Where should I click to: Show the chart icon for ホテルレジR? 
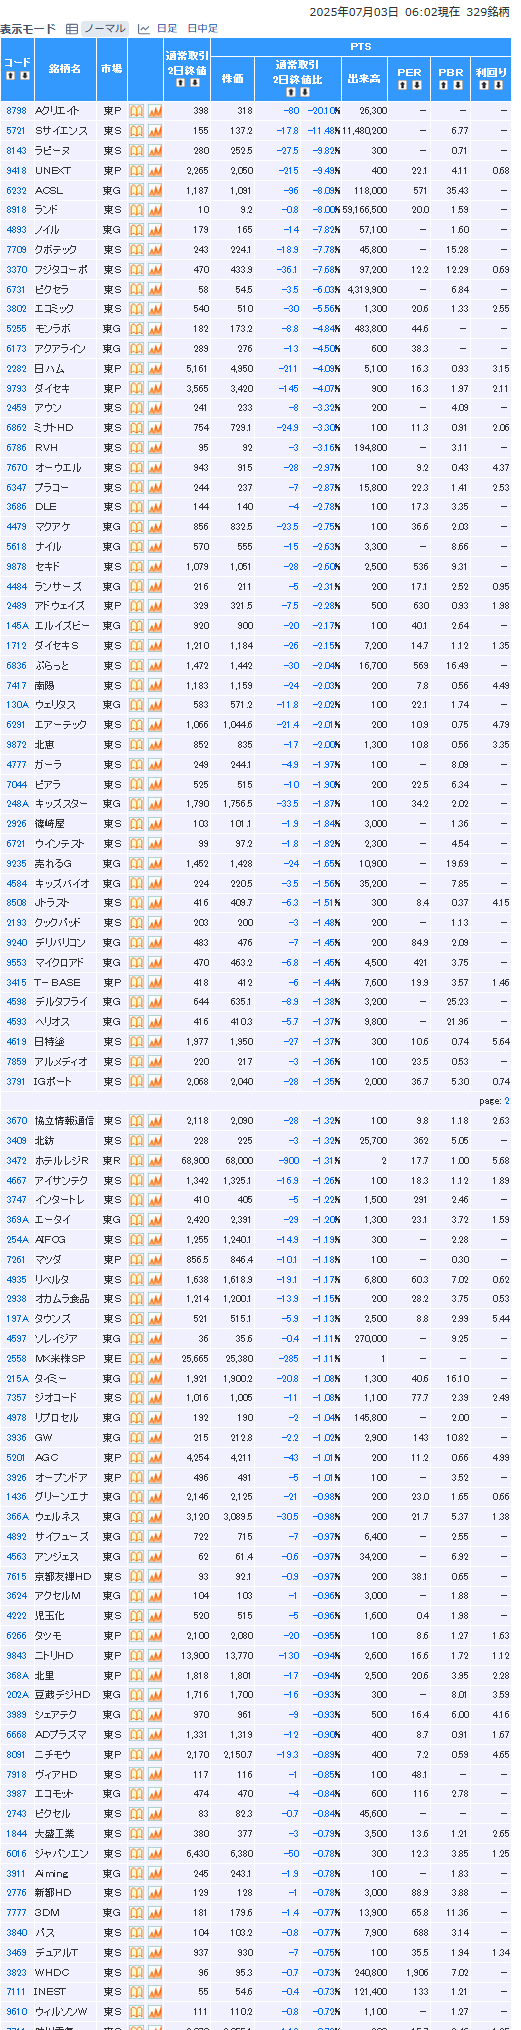[x=155, y=1161]
